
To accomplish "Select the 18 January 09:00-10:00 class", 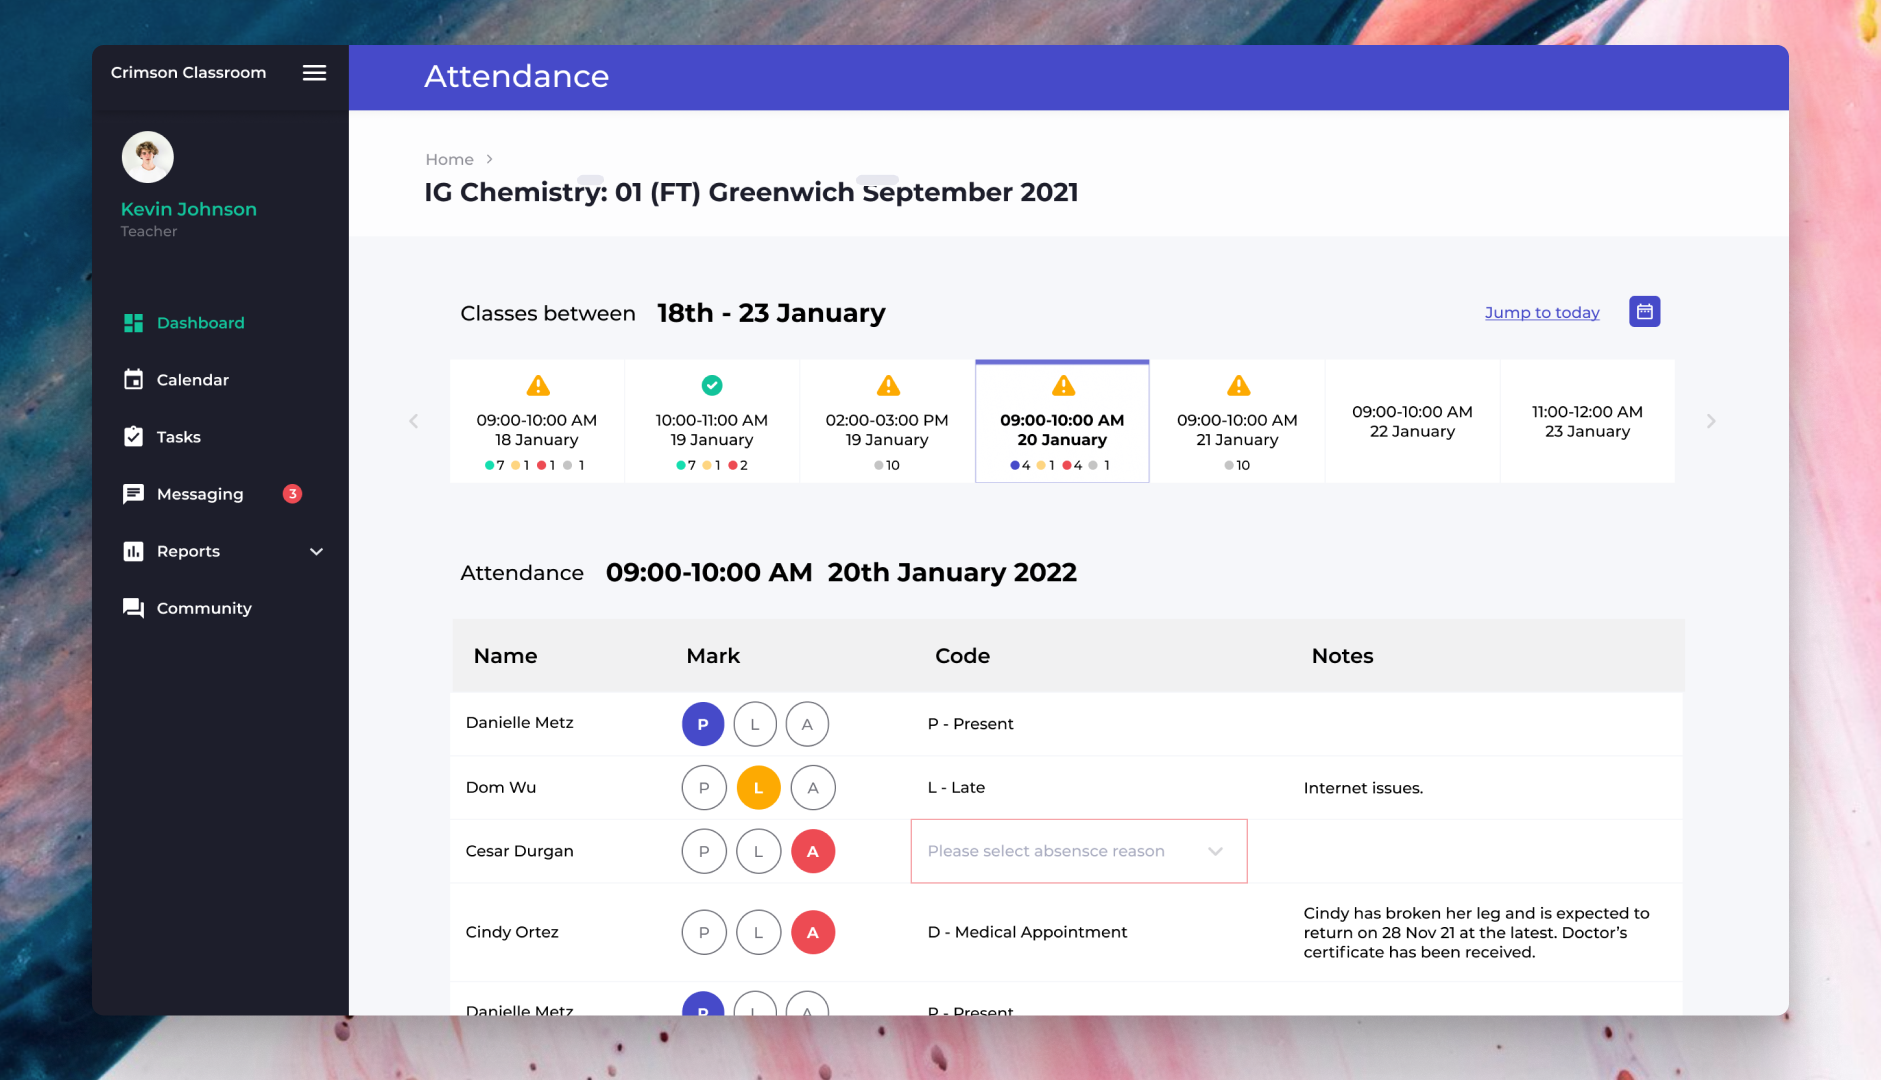I will (x=537, y=422).
